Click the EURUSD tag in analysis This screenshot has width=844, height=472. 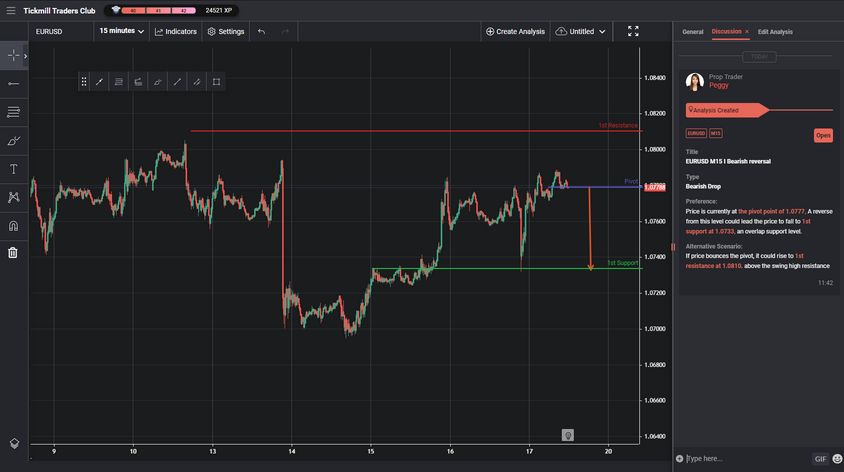[x=696, y=133]
